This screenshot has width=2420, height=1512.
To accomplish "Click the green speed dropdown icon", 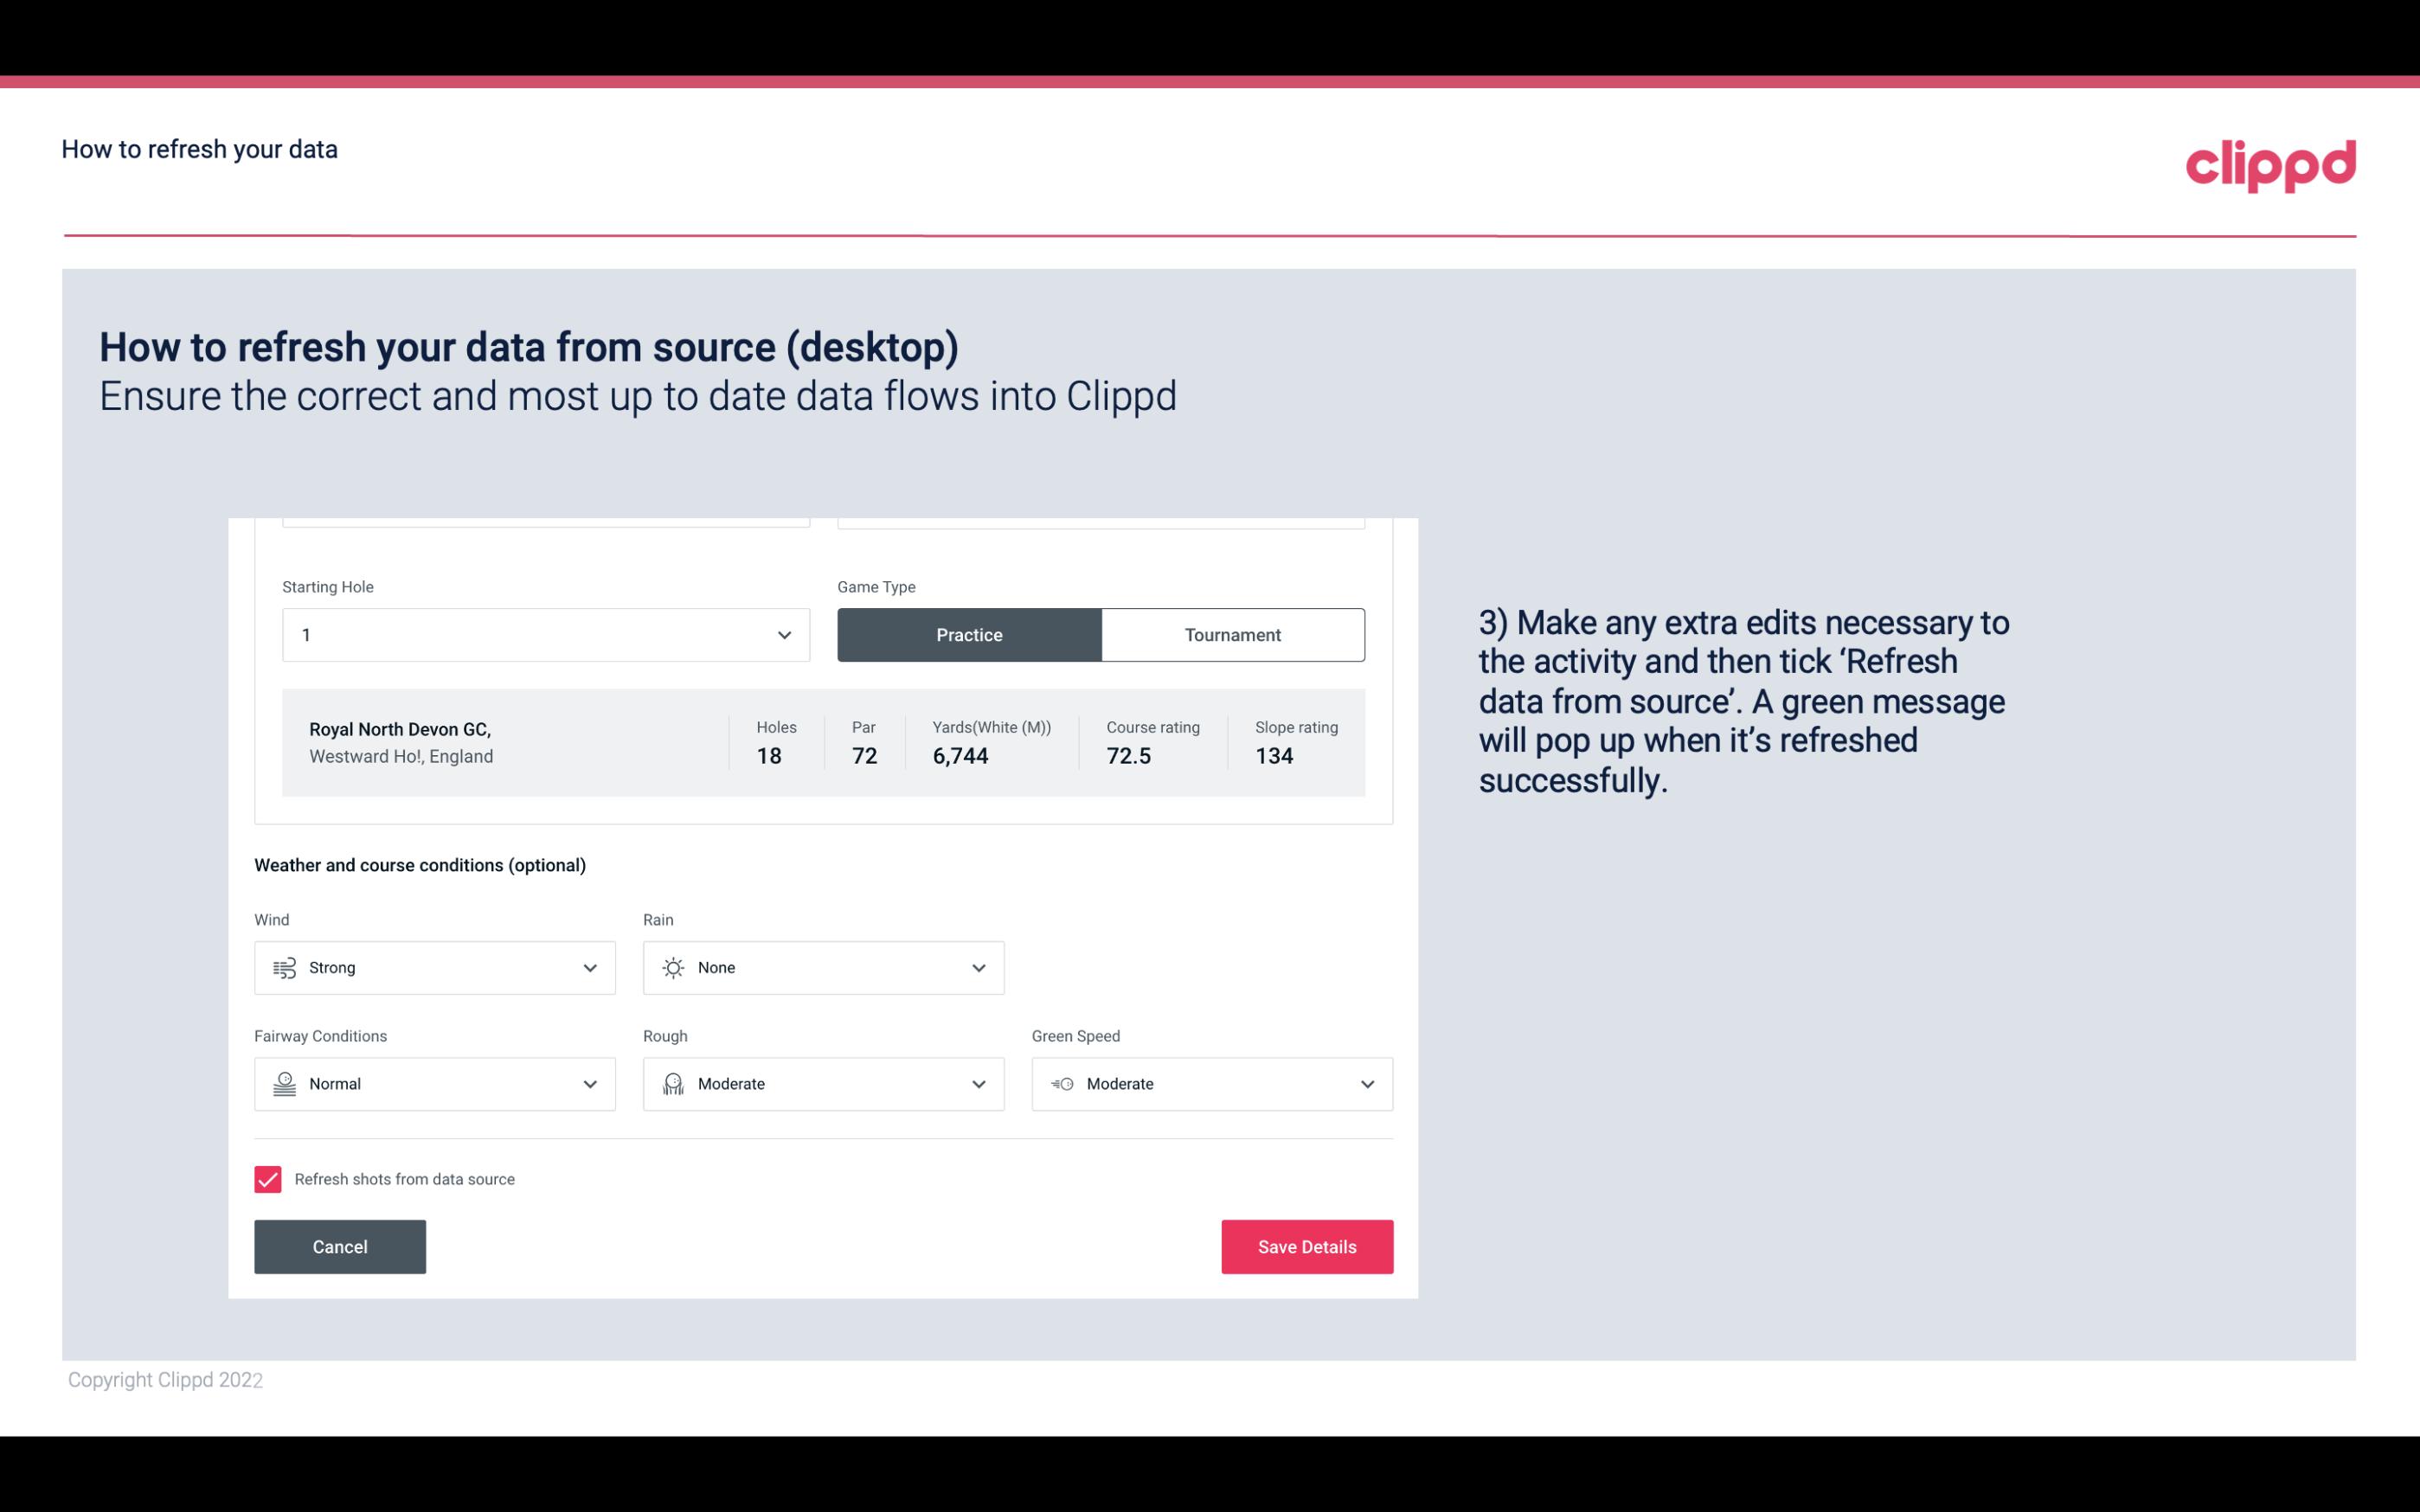I will pyautogui.click(x=1366, y=1082).
